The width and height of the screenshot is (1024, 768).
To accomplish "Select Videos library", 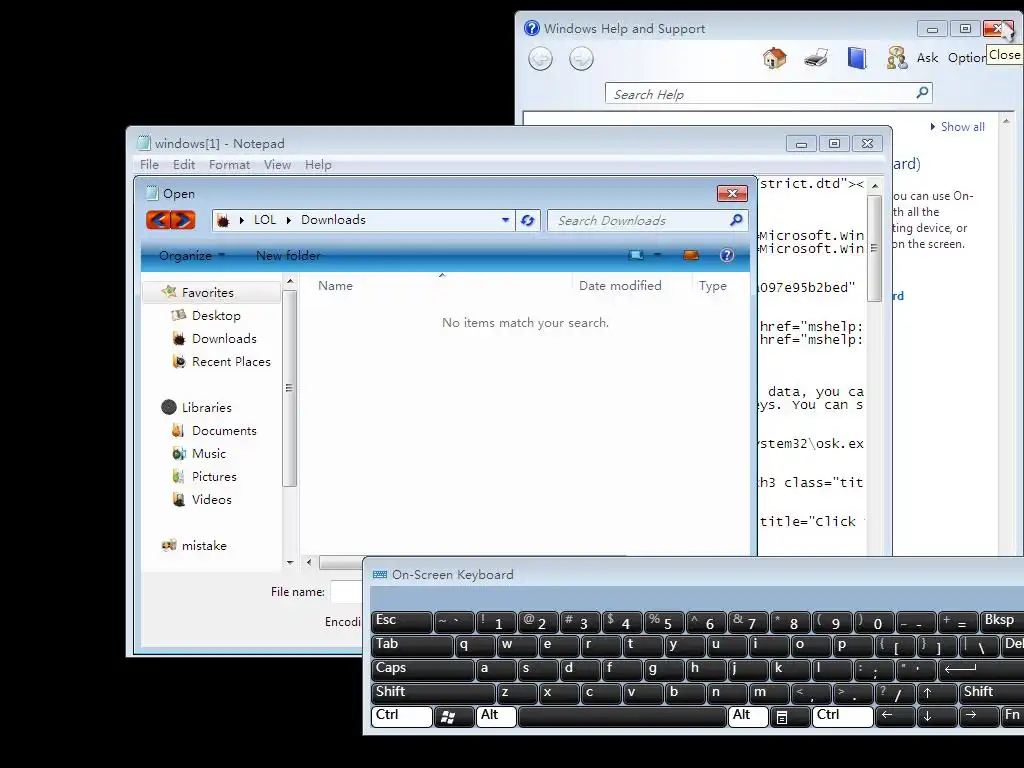I will (x=211, y=499).
